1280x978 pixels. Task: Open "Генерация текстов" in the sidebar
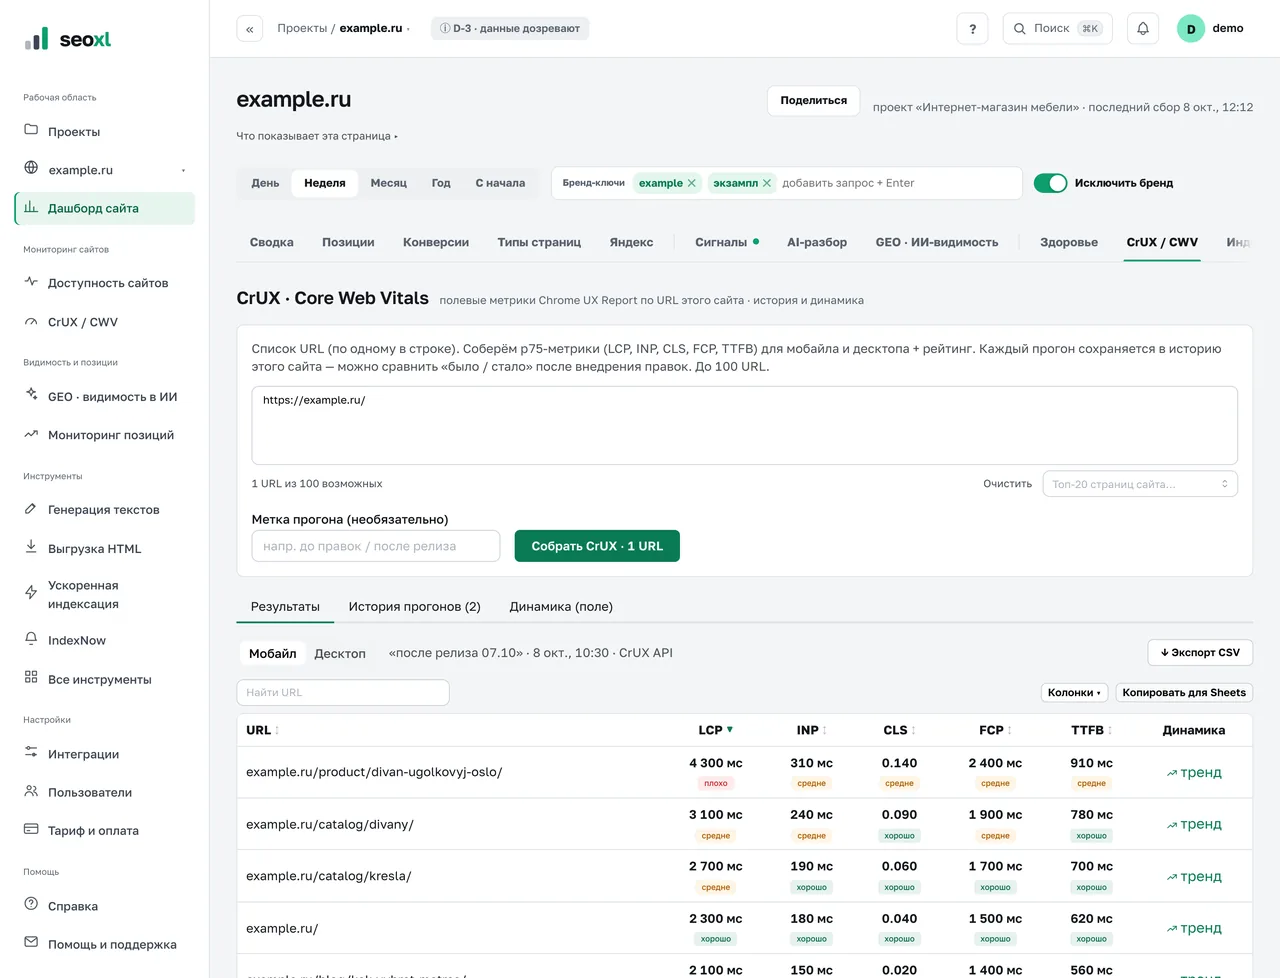pos(104,510)
